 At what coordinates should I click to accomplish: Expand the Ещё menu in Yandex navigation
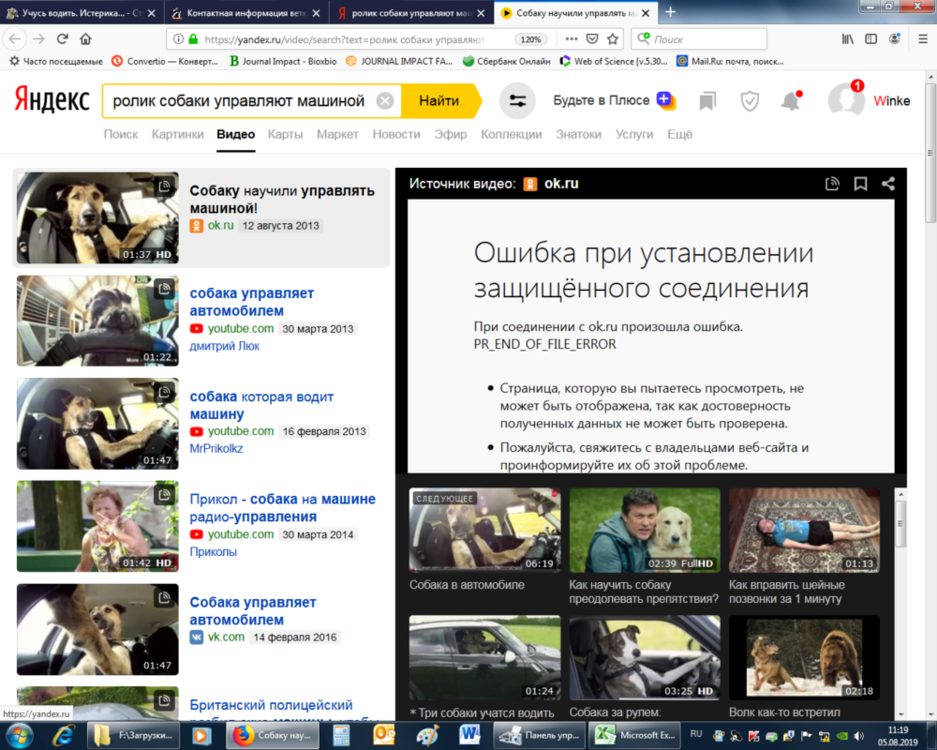click(x=679, y=133)
